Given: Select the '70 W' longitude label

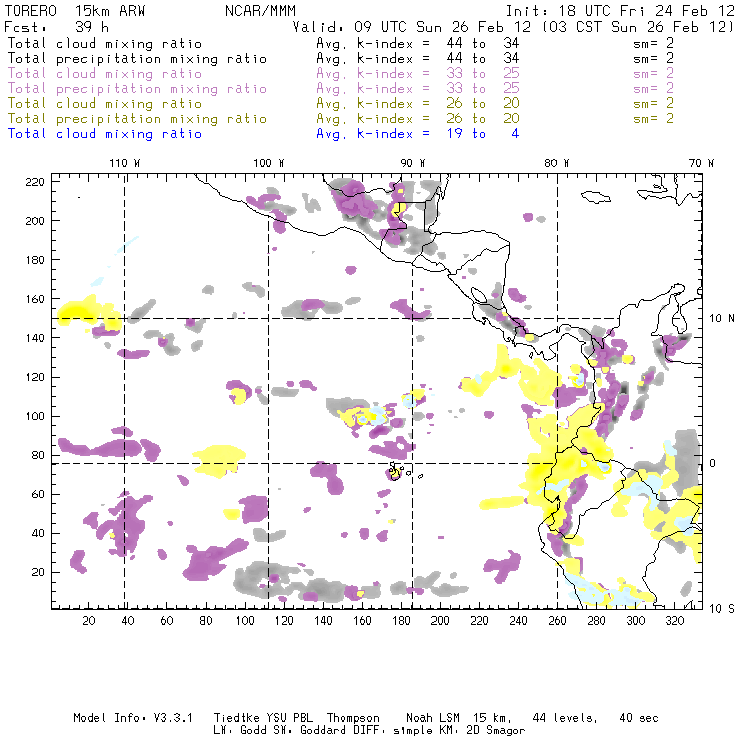Looking at the screenshot, I should 701,163.
